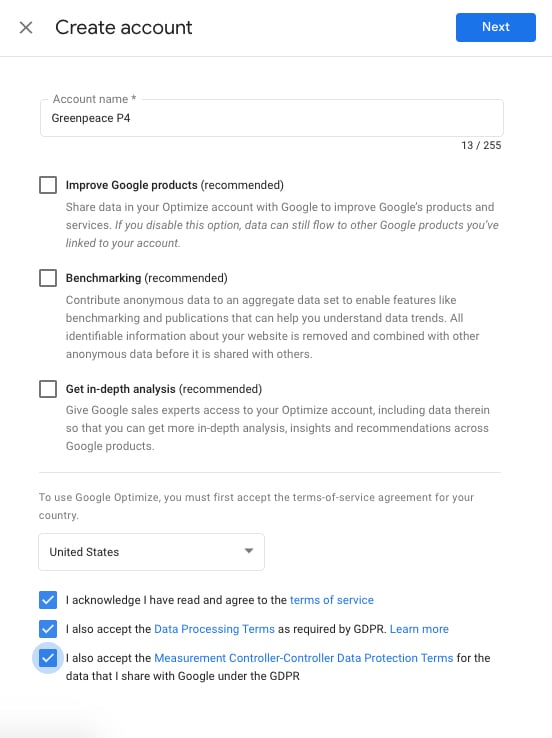Screen dimensions: 552x738
Task: Open the terms of service link
Action: tap(332, 600)
